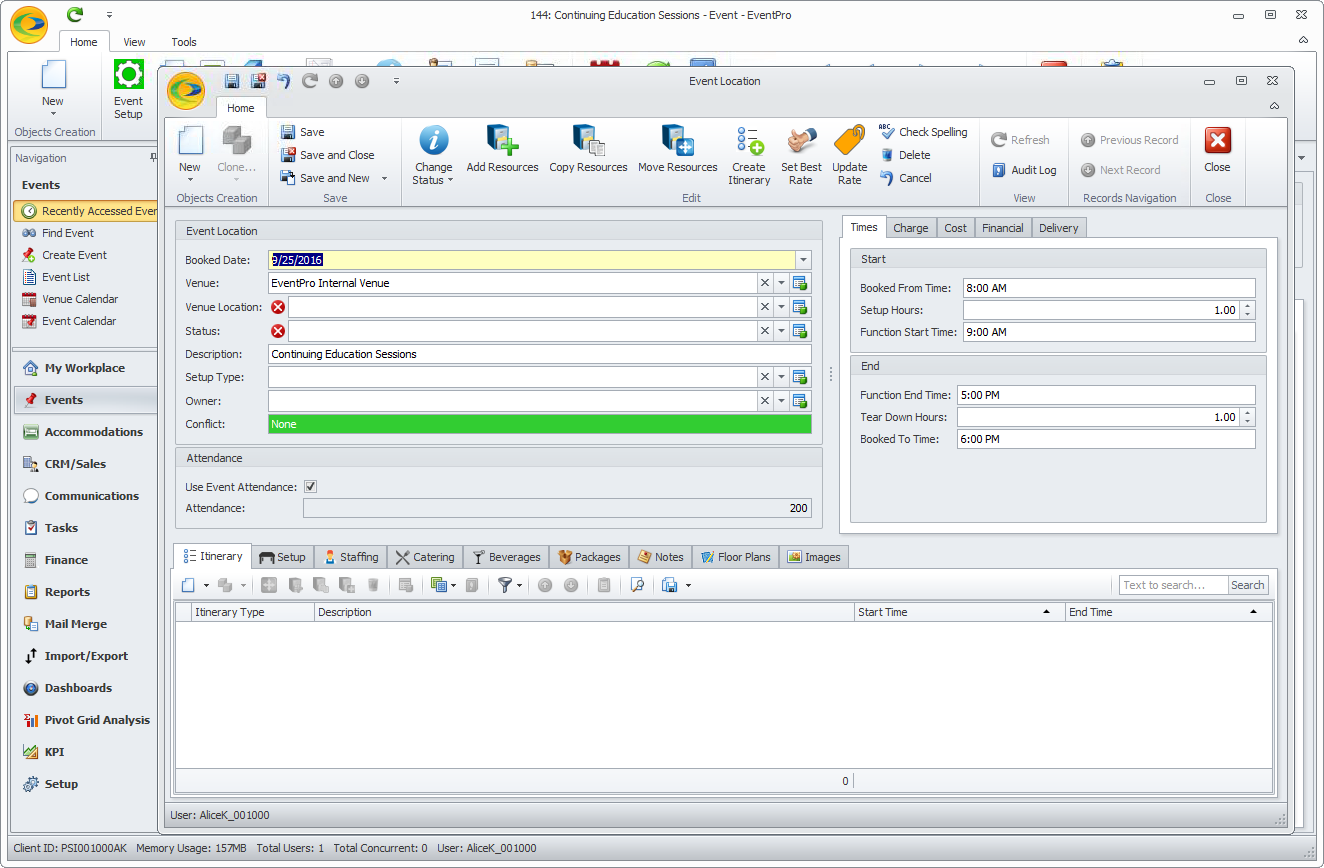Screen dimensions: 1324x868
Task: Open the Catering tab
Action: pos(424,557)
